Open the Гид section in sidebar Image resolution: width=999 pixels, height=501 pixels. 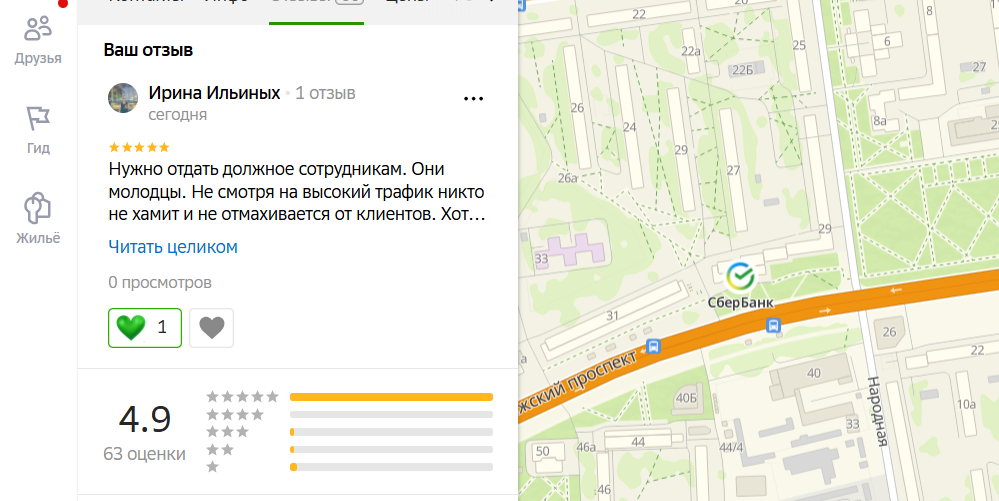click(x=38, y=131)
